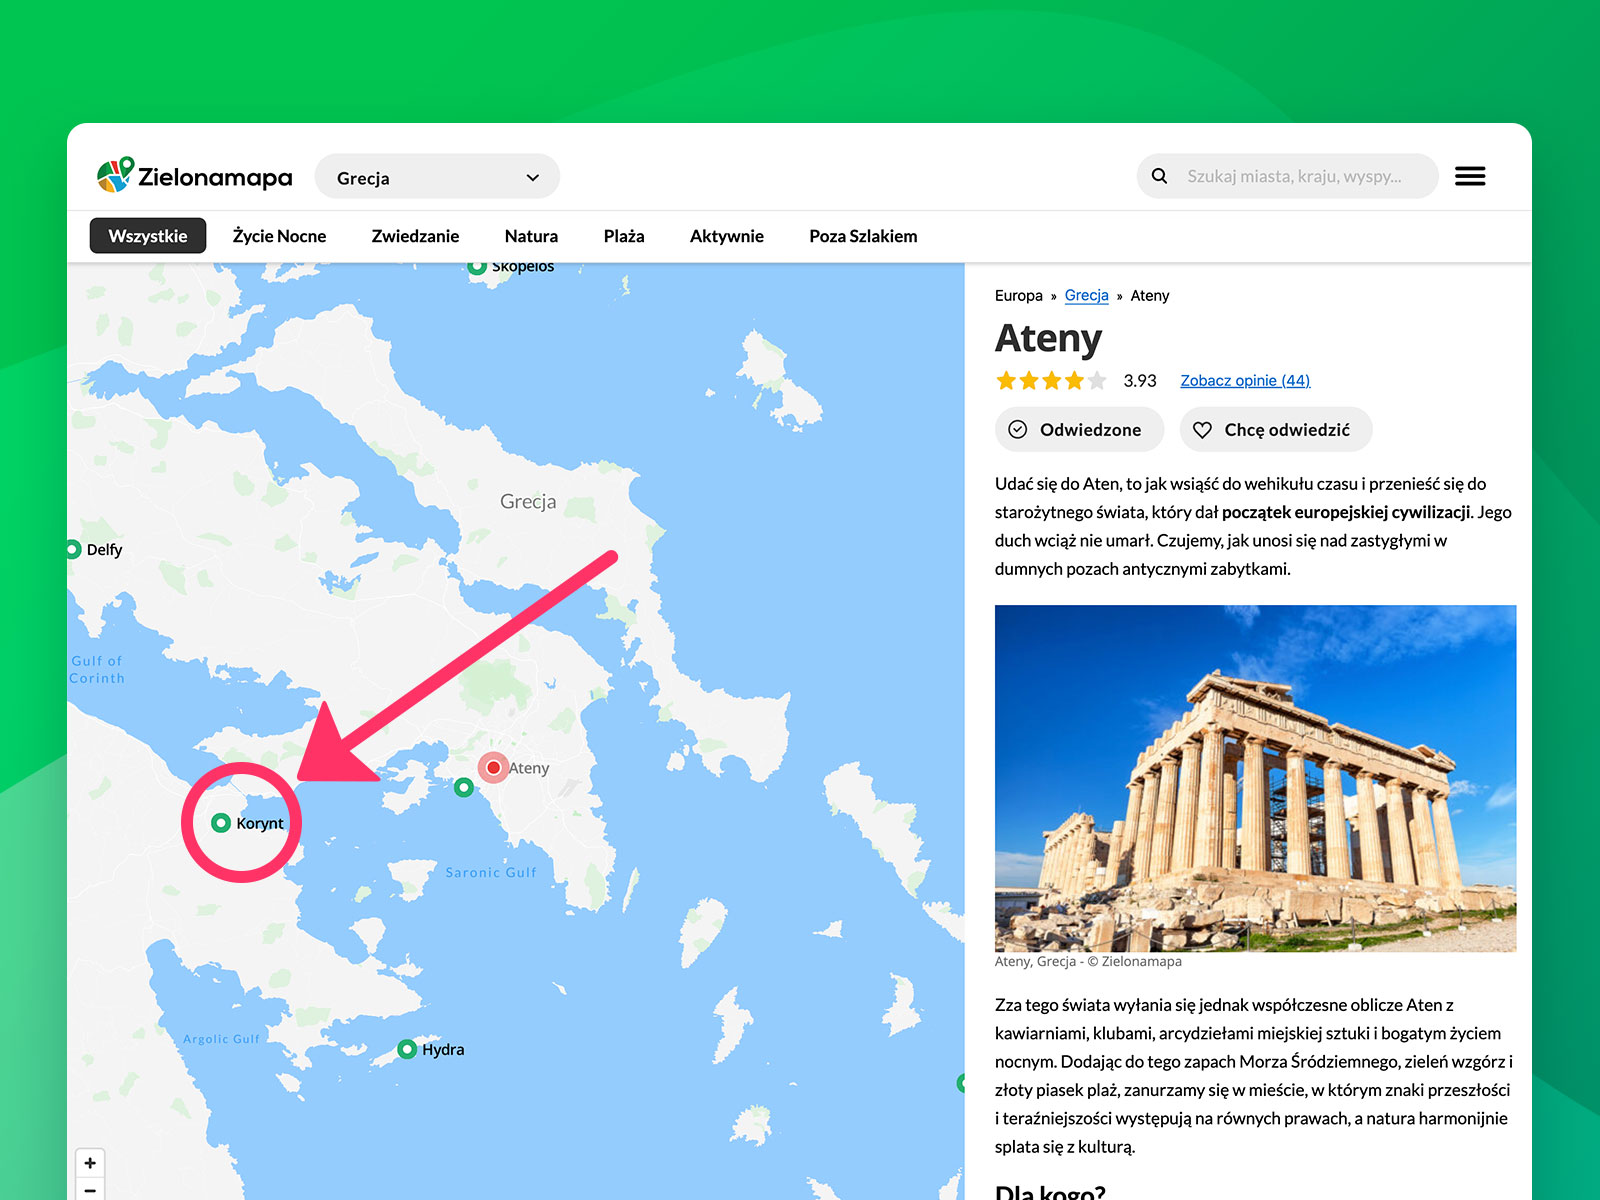Open the Poza Szlakiem tab
The width and height of the screenshot is (1600, 1200).
pos(863,236)
